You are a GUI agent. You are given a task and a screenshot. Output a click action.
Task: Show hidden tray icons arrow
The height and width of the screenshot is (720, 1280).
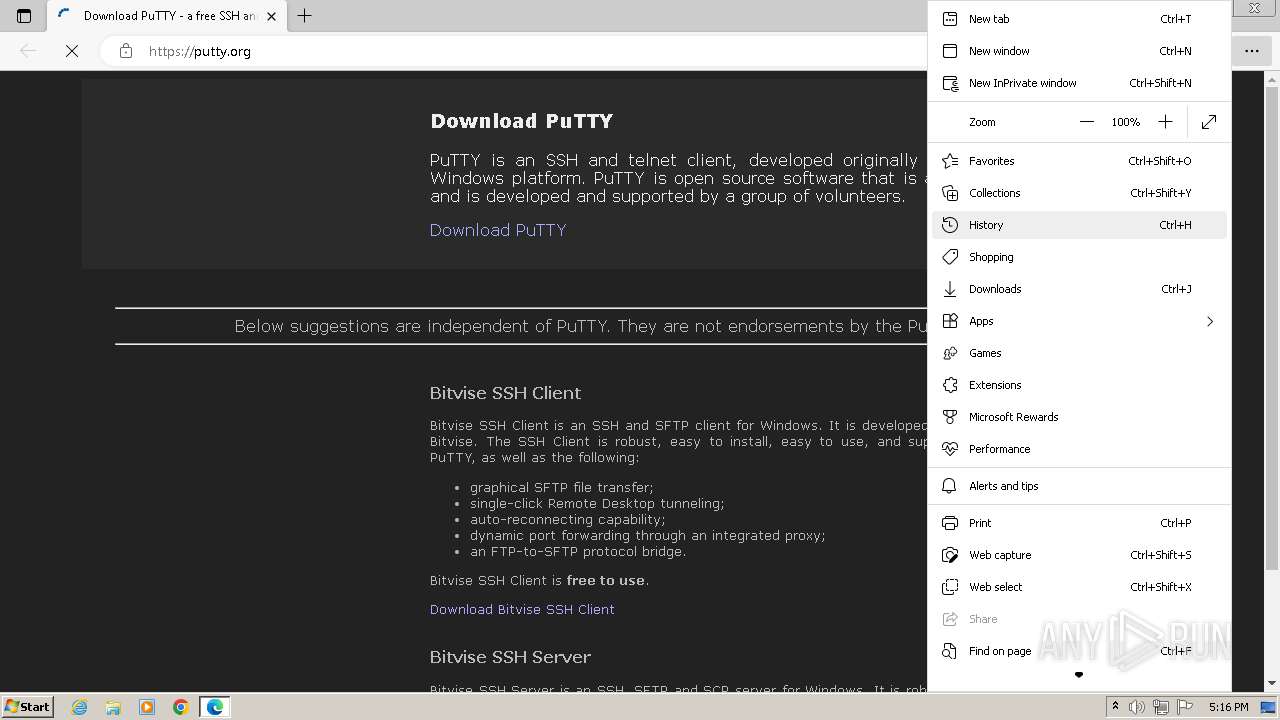[1115, 707]
